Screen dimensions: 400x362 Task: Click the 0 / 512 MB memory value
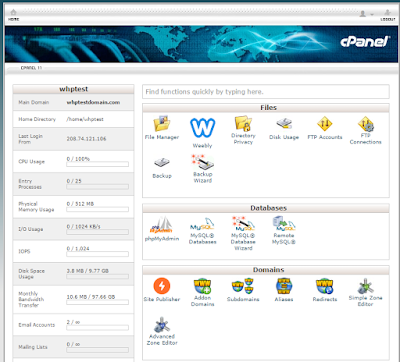coord(80,204)
